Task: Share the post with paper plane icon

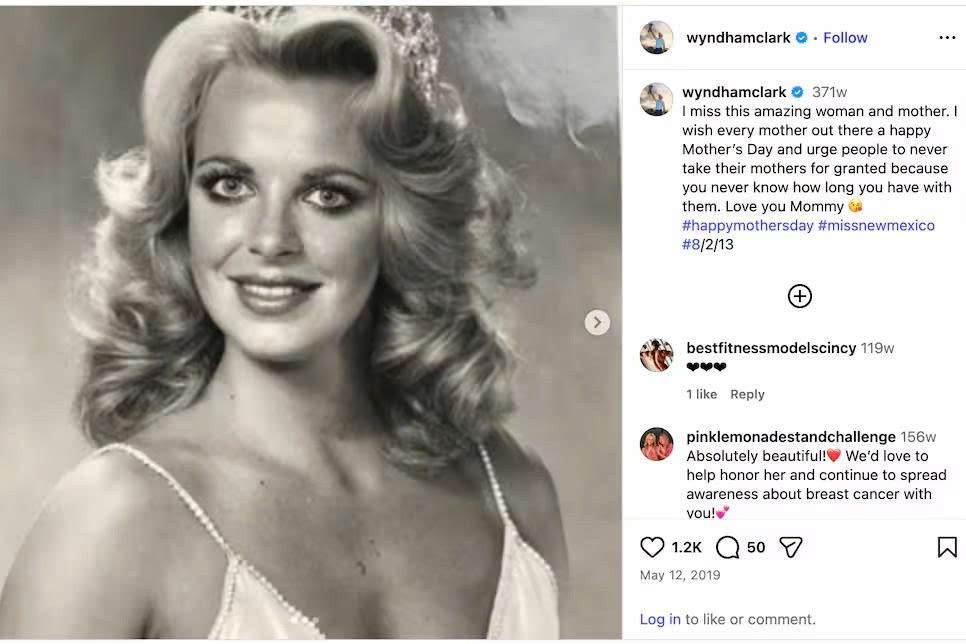Action: [790, 547]
